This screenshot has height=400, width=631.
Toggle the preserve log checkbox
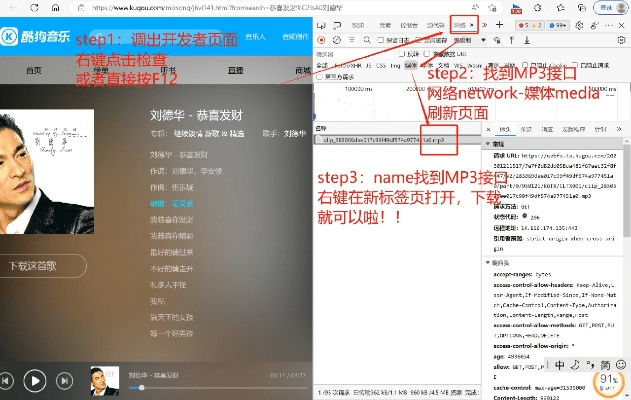pos(380,40)
